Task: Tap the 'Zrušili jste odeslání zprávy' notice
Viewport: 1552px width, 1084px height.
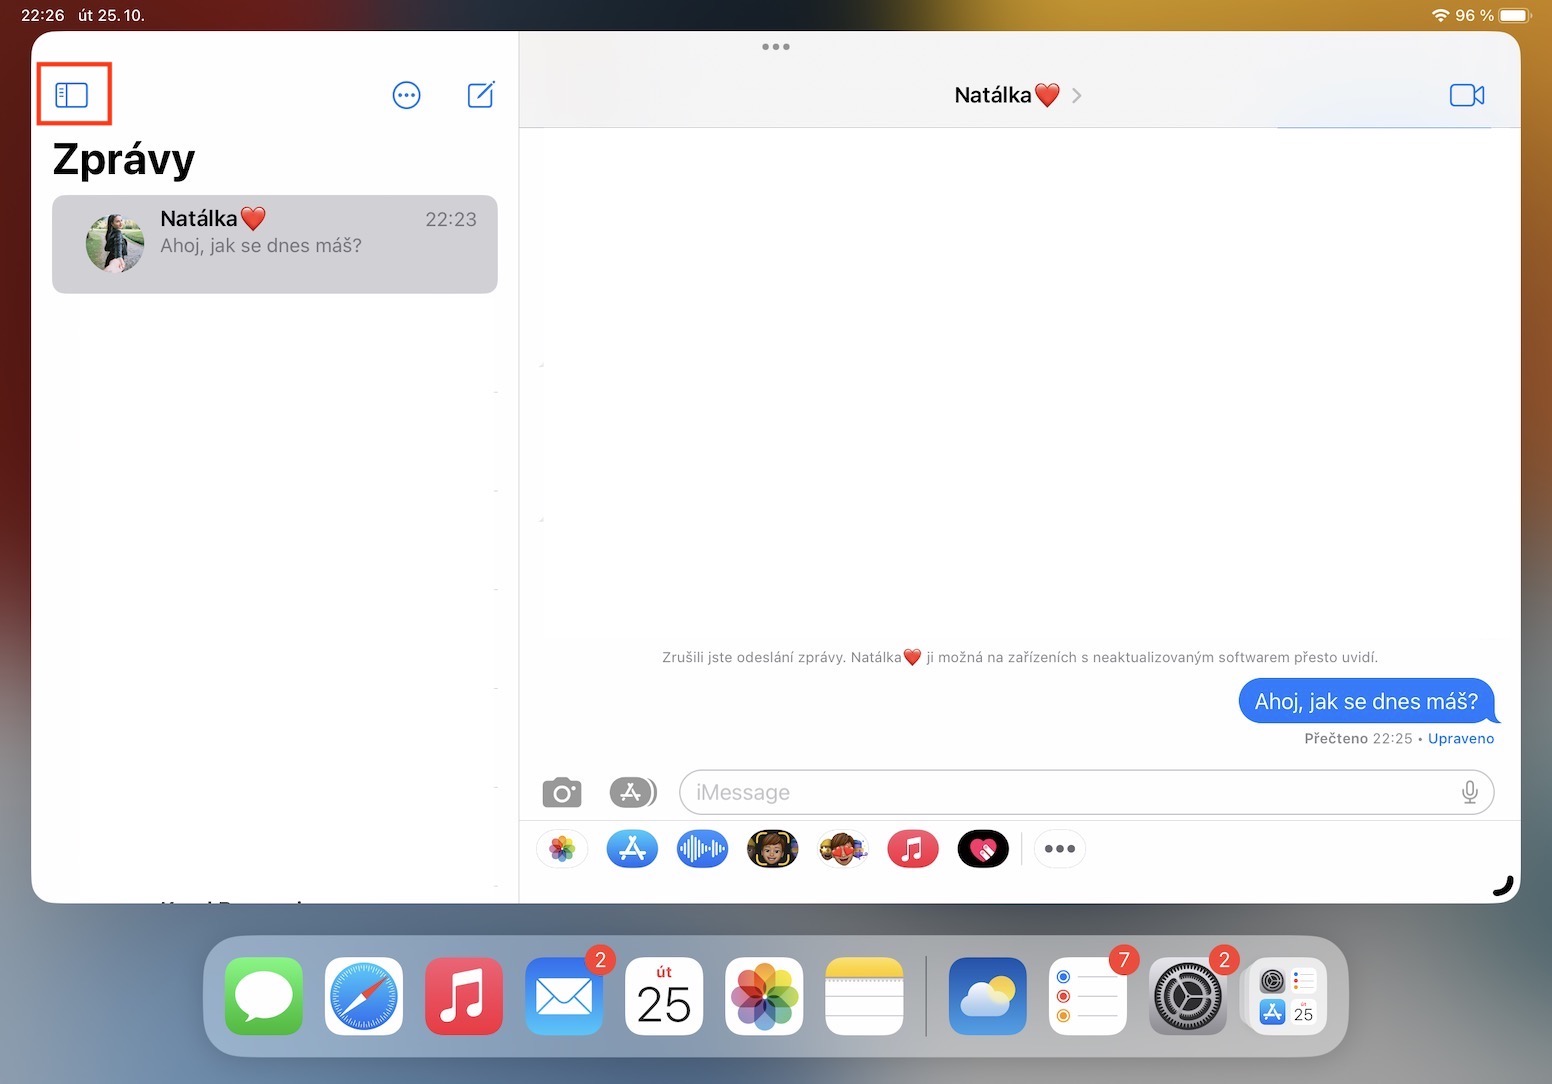Action: pos(1020,657)
